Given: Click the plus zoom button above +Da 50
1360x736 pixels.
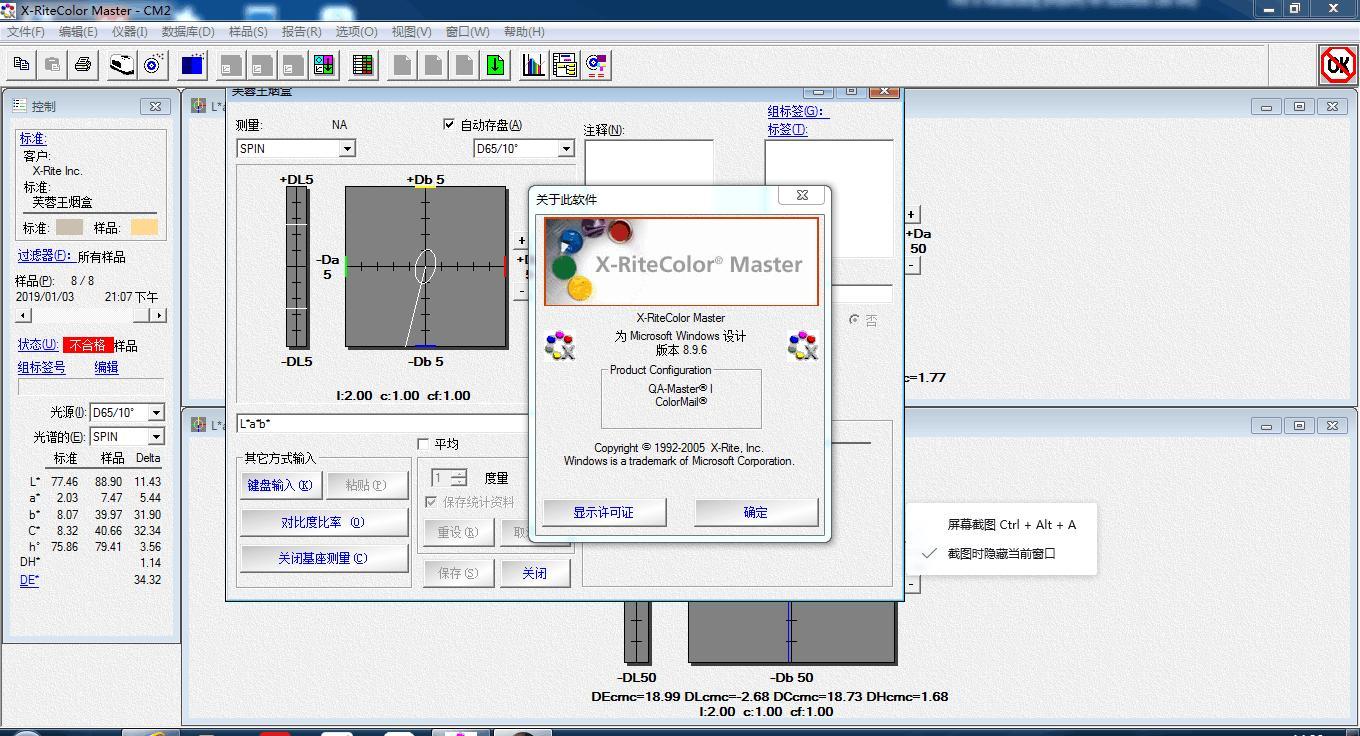Looking at the screenshot, I should [x=911, y=214].
